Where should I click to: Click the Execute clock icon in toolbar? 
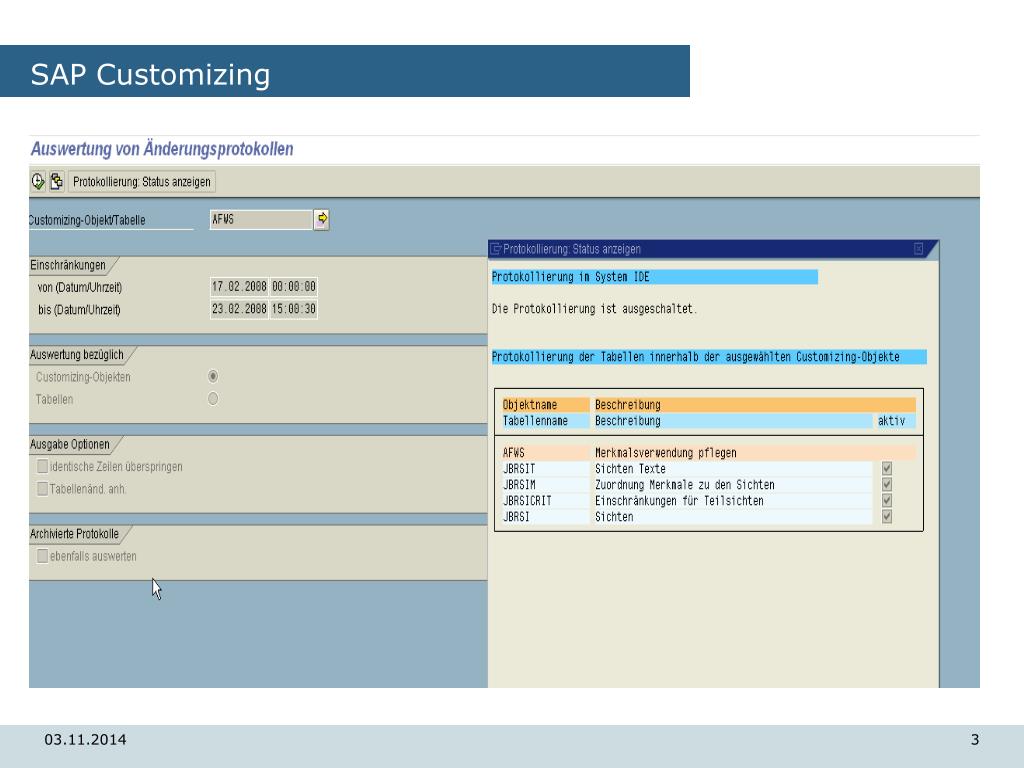click(x=38, y=182)
